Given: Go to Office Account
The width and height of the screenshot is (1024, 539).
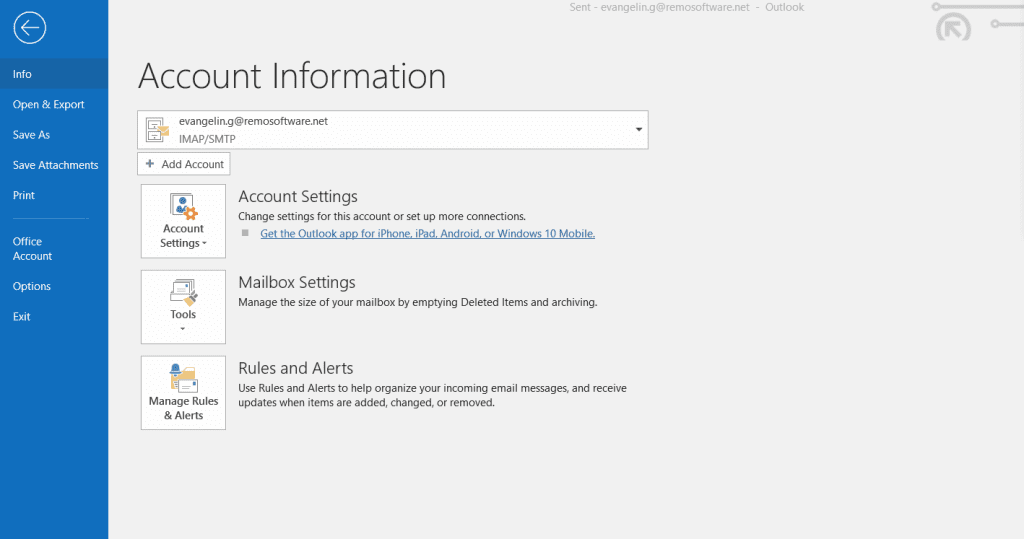Looking at the screenshot, I should pyautogui.click(x=54, y=248).
